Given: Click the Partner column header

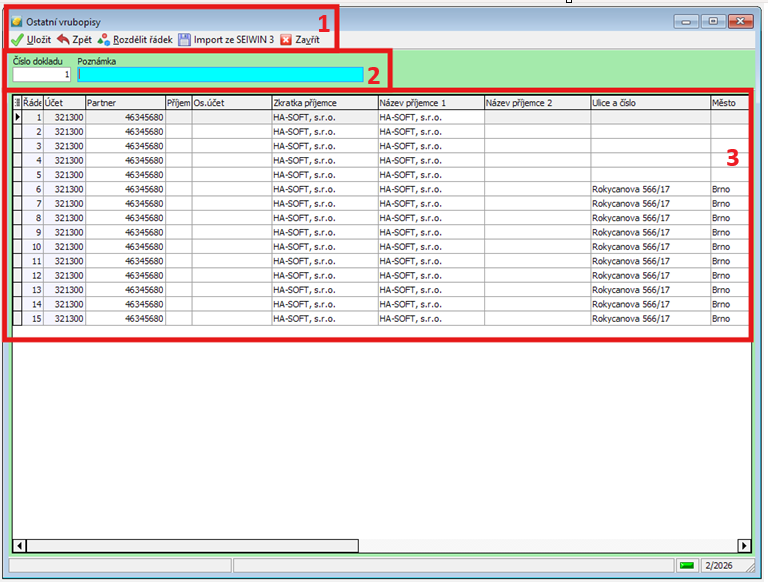Looking at the screenshot, I should tap(125, 103).
